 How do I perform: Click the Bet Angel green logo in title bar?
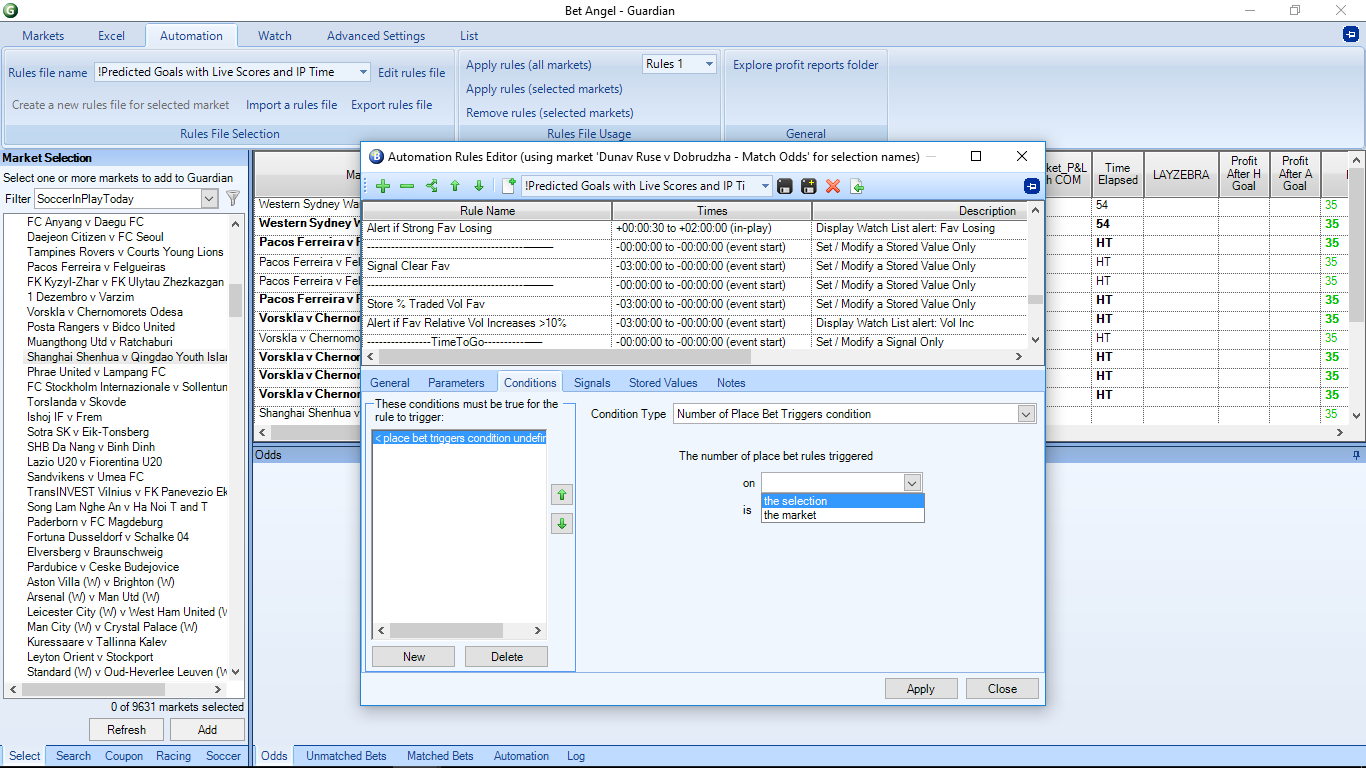pos(10,11)
